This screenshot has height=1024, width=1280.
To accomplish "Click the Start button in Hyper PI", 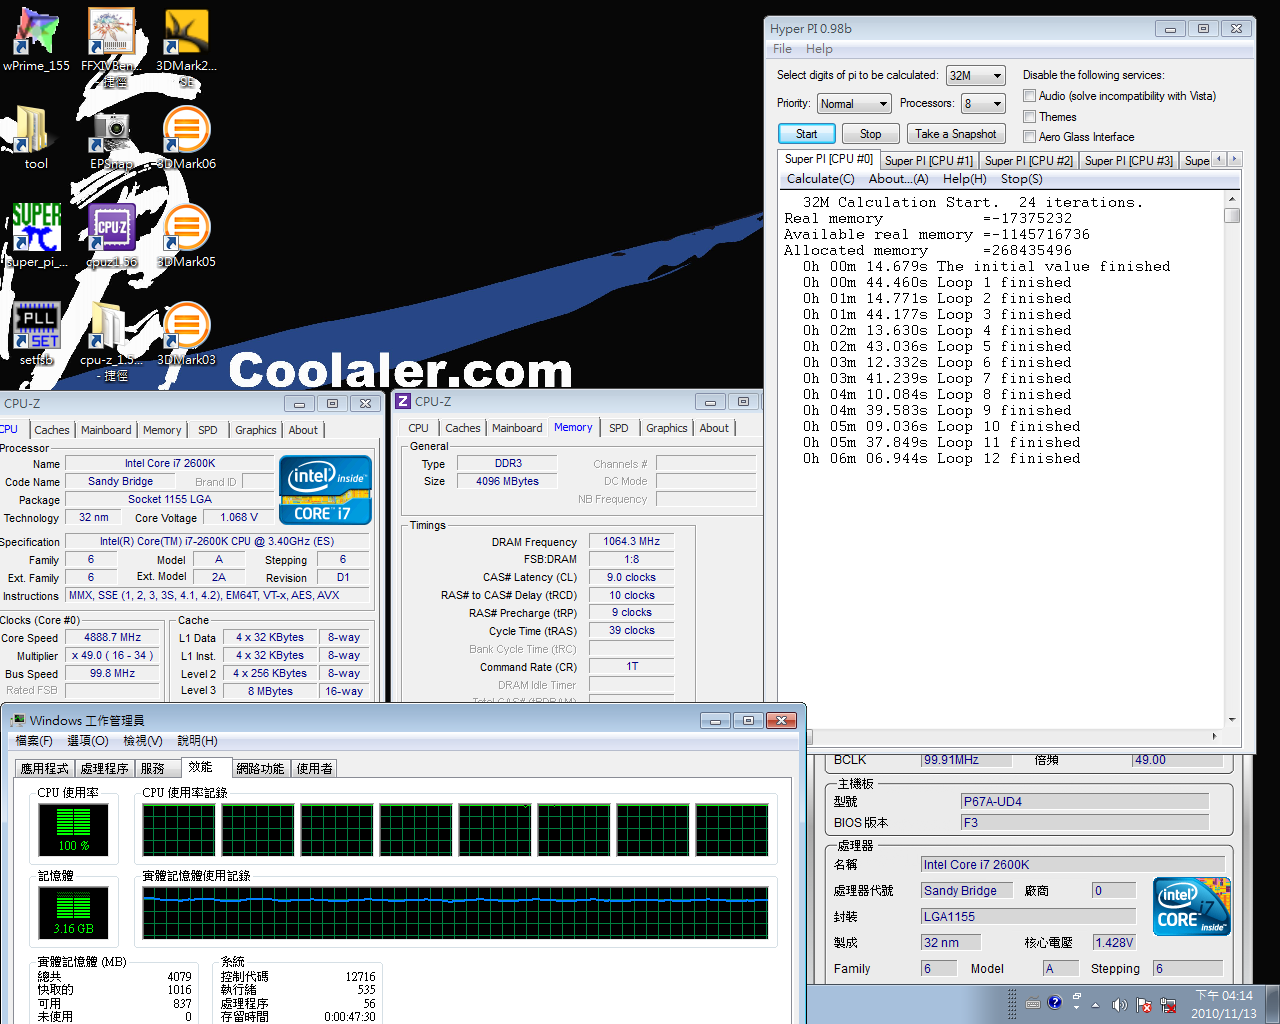I will click(x=806, y=134).
